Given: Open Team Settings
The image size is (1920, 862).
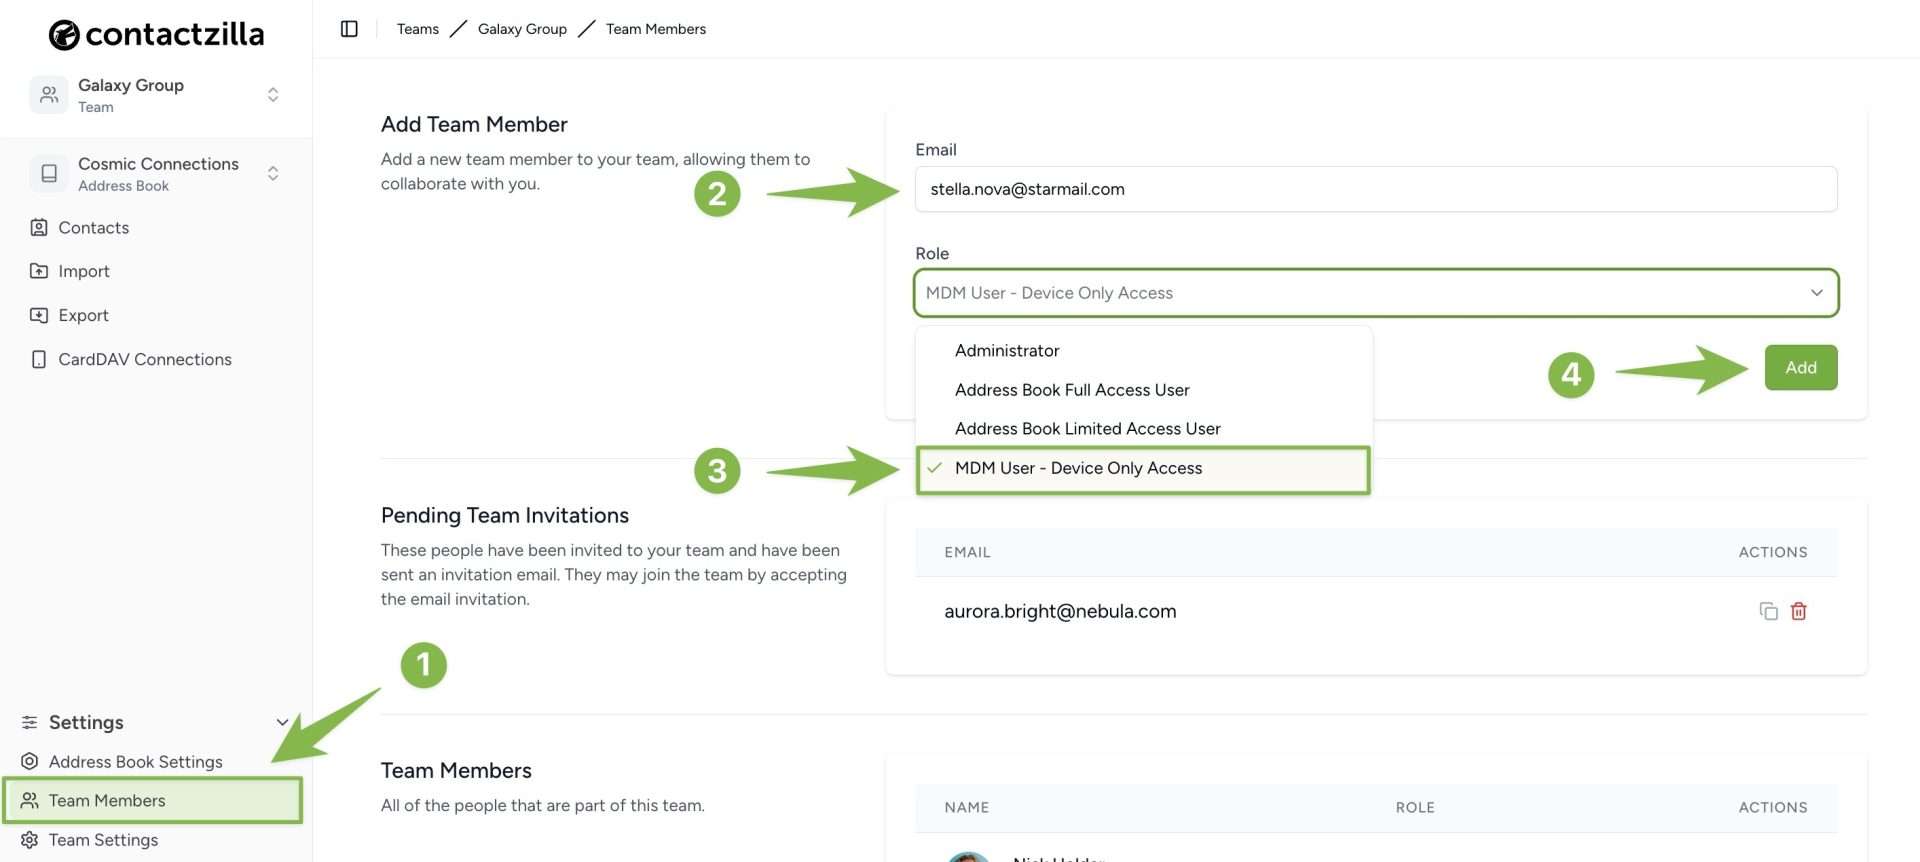Looking at the screenshot, I should point(104,840).
